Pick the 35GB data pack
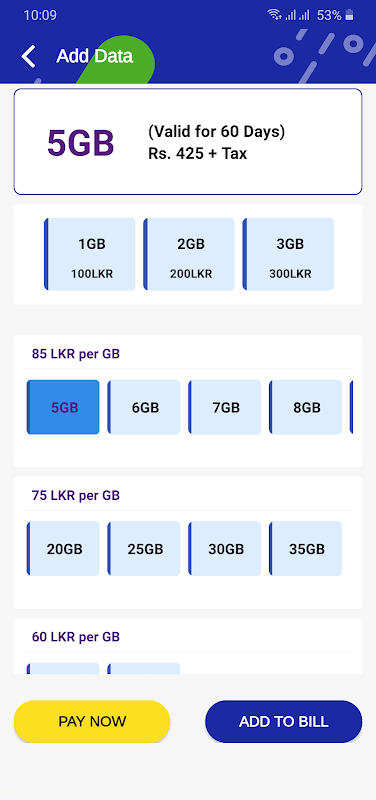Screen dimensions: 376x800 [x=306, y=548]
